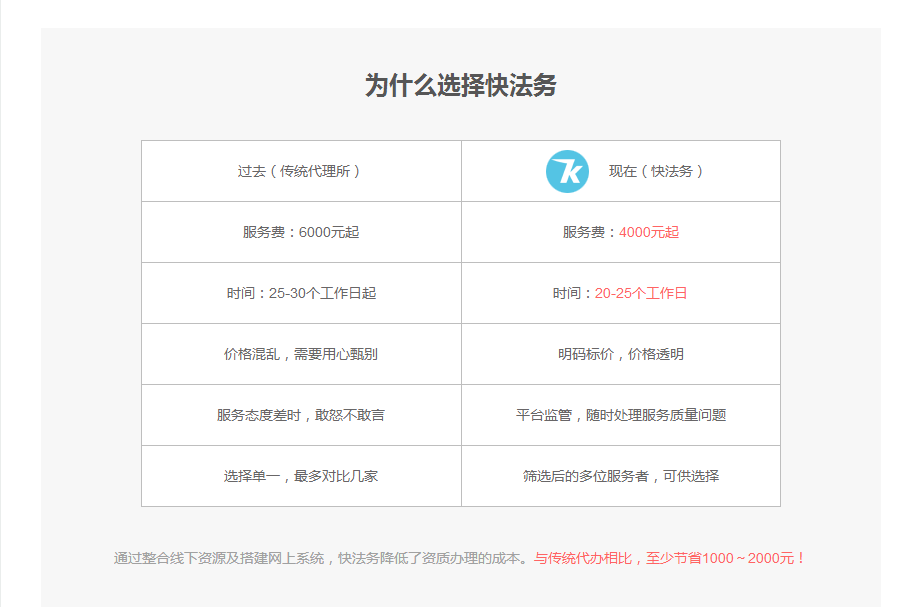Click the 现在（快法务） column header text

pos(656,171)
